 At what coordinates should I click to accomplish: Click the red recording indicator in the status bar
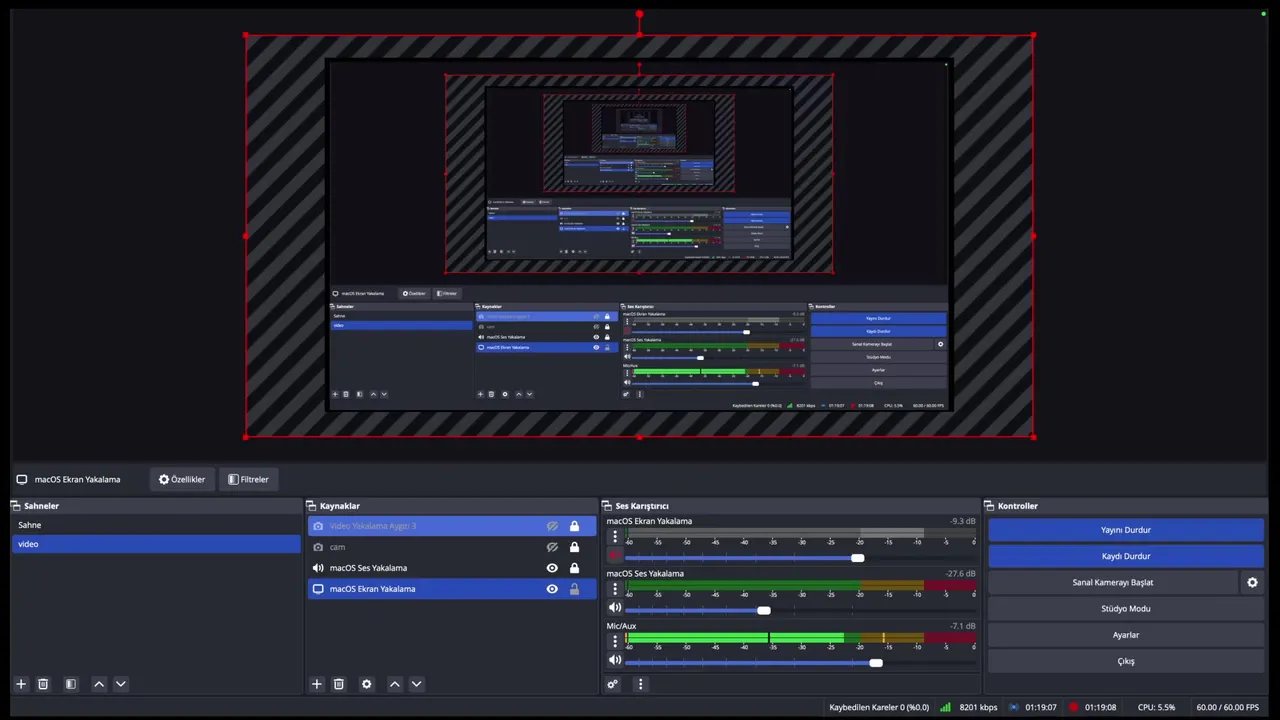point(1074,707)
